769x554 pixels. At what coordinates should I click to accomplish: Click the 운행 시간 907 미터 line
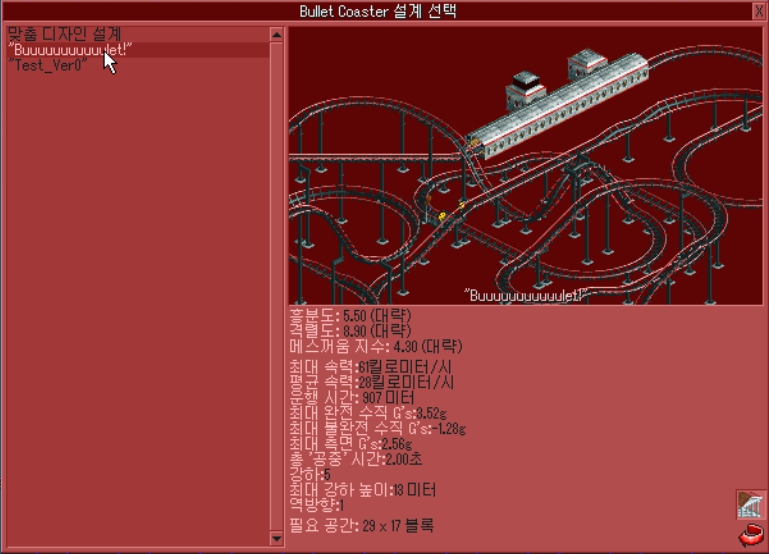tap(352, 398)
